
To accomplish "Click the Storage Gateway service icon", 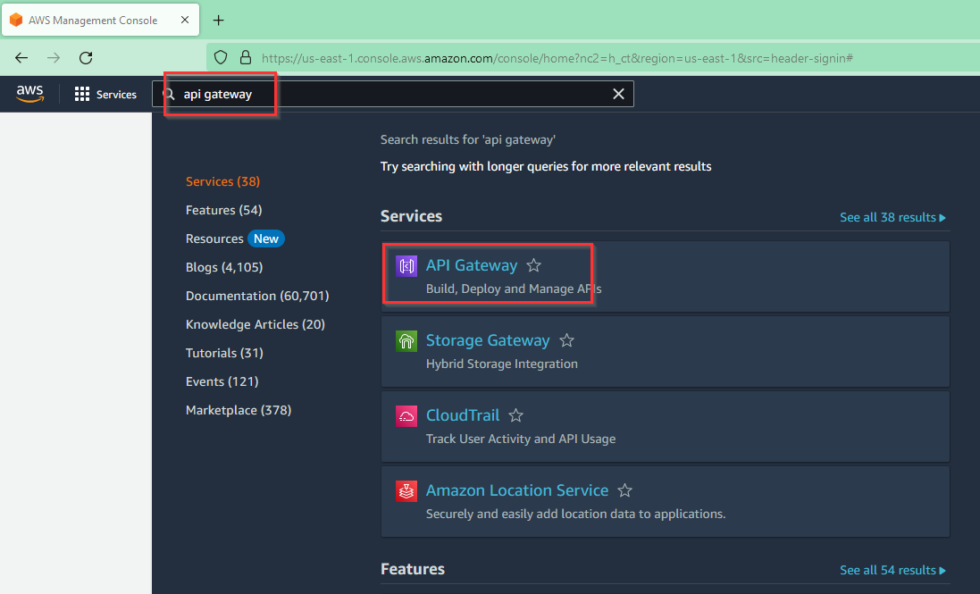I will pos(406,341).
